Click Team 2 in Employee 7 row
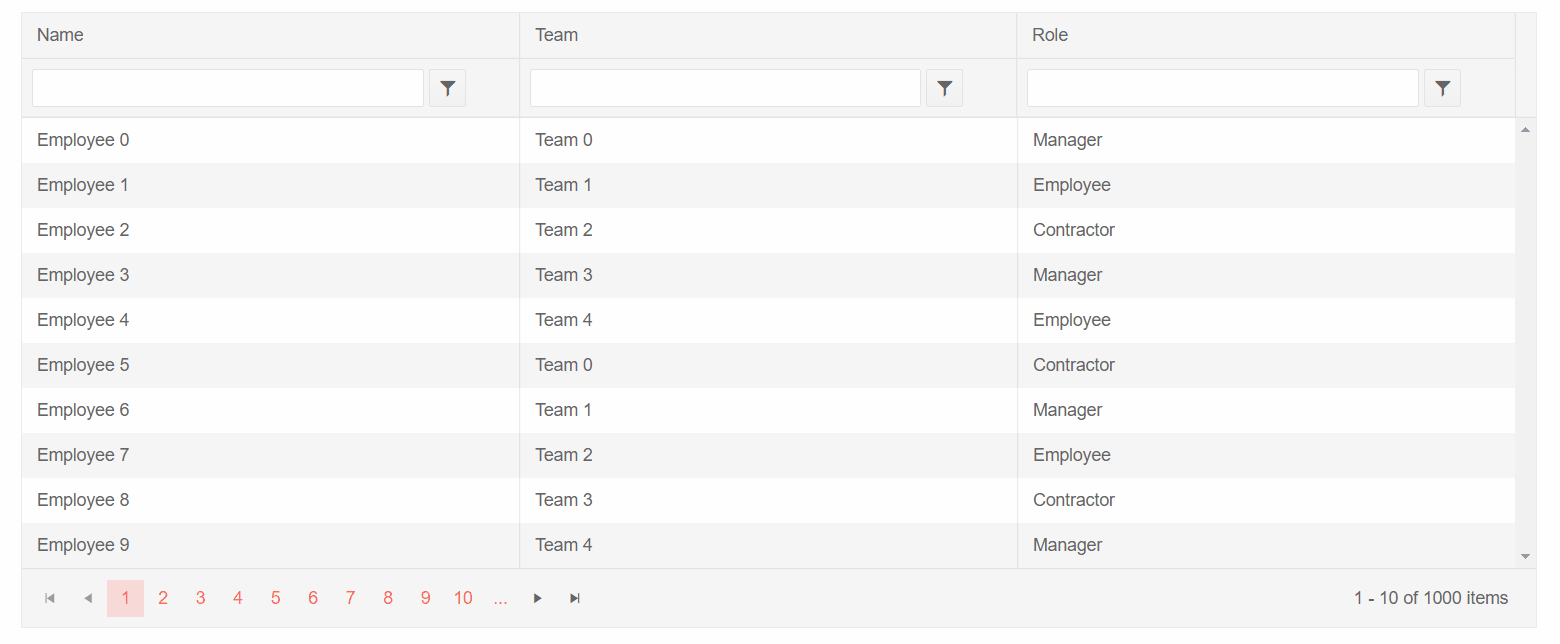 (x=768, y=455)
